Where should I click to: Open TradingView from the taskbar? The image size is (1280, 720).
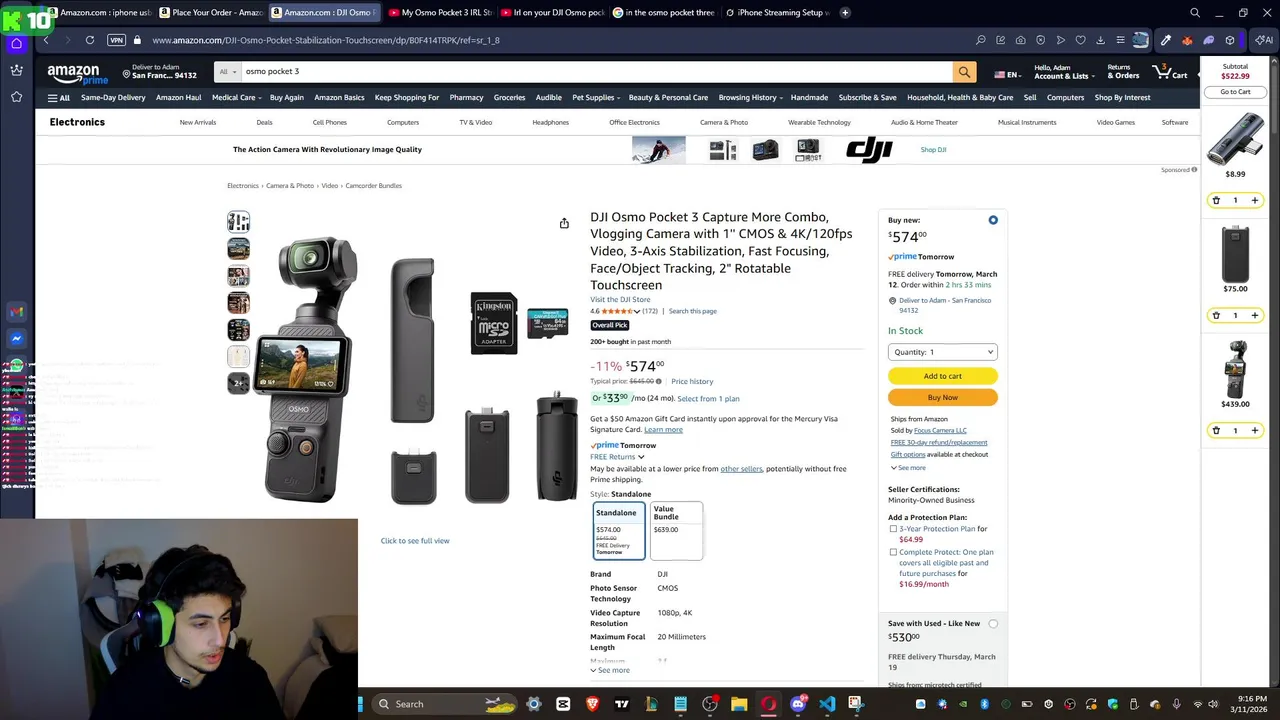622,704
